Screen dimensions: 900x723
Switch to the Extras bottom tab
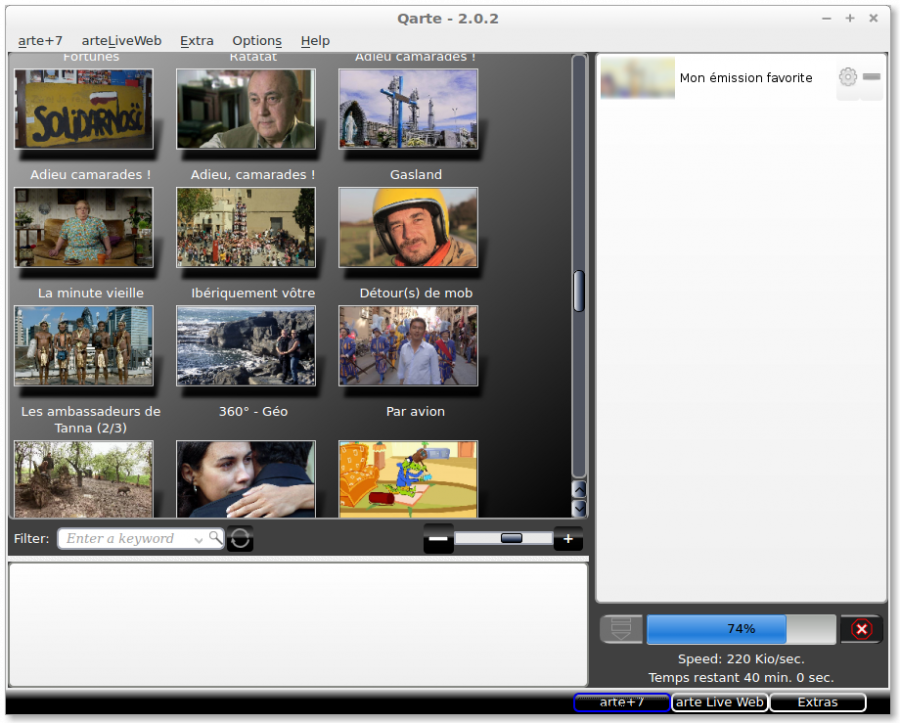pyautogui.click(x=818, y=702)
